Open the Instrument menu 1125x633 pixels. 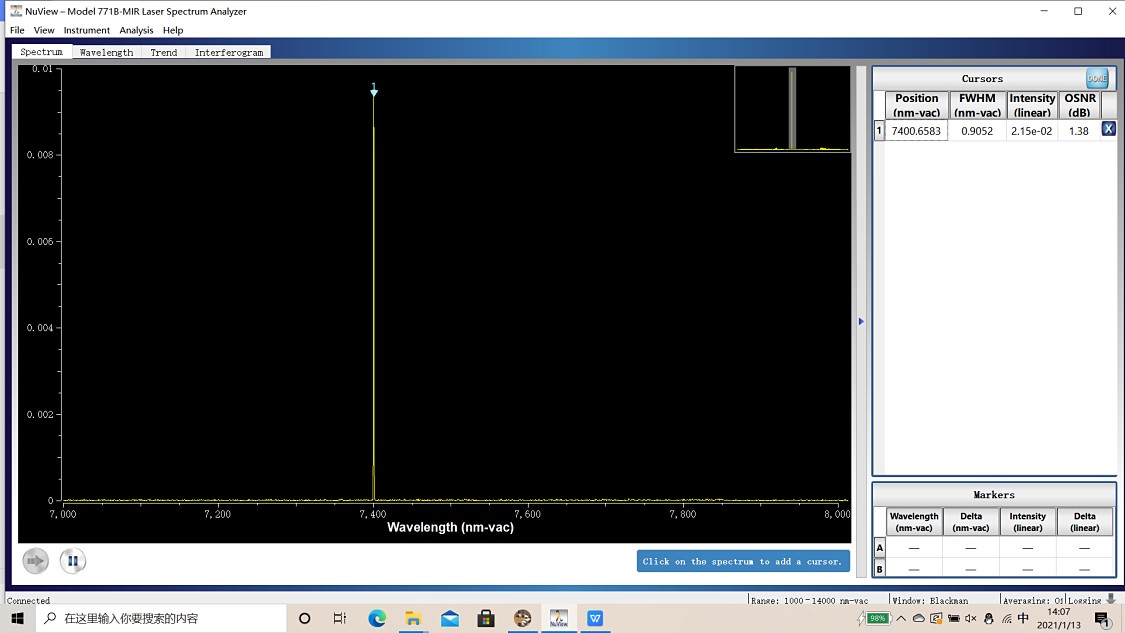point(87,30)
